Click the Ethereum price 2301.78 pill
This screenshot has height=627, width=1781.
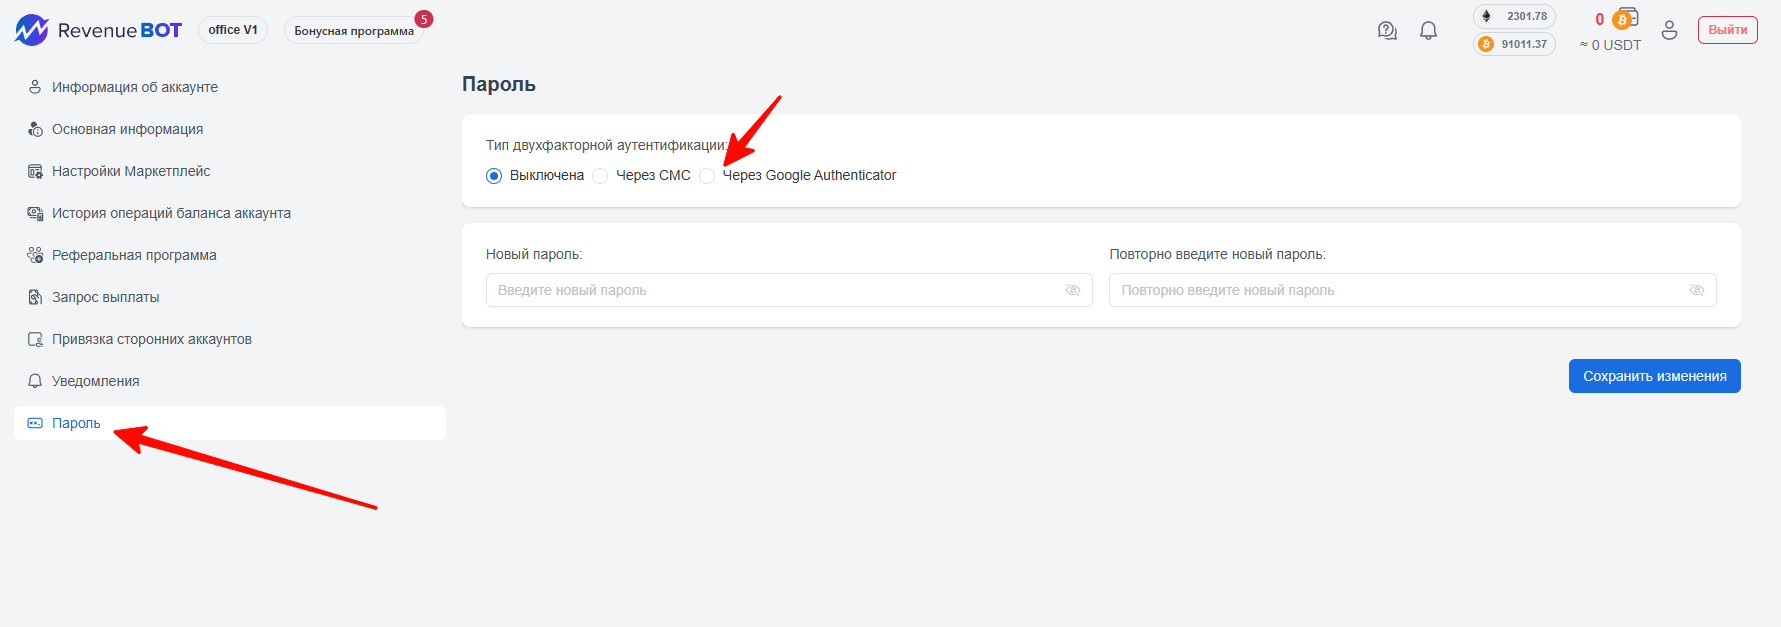click(x=1514, y=16)
